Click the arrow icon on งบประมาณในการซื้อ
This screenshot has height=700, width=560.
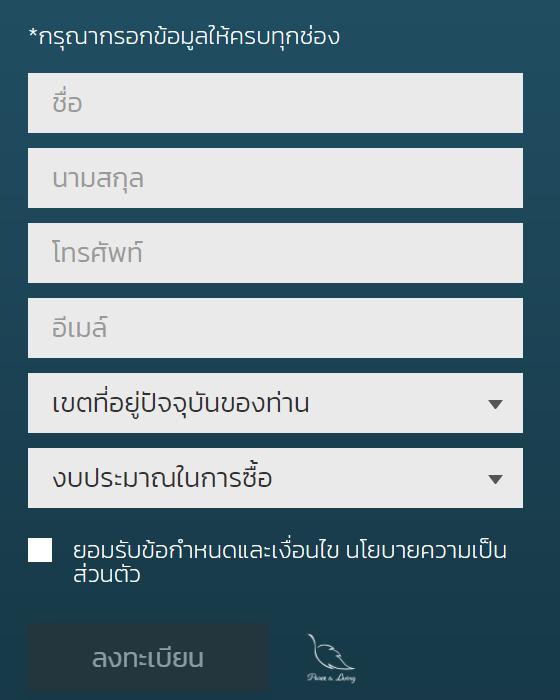coord(495,479)
